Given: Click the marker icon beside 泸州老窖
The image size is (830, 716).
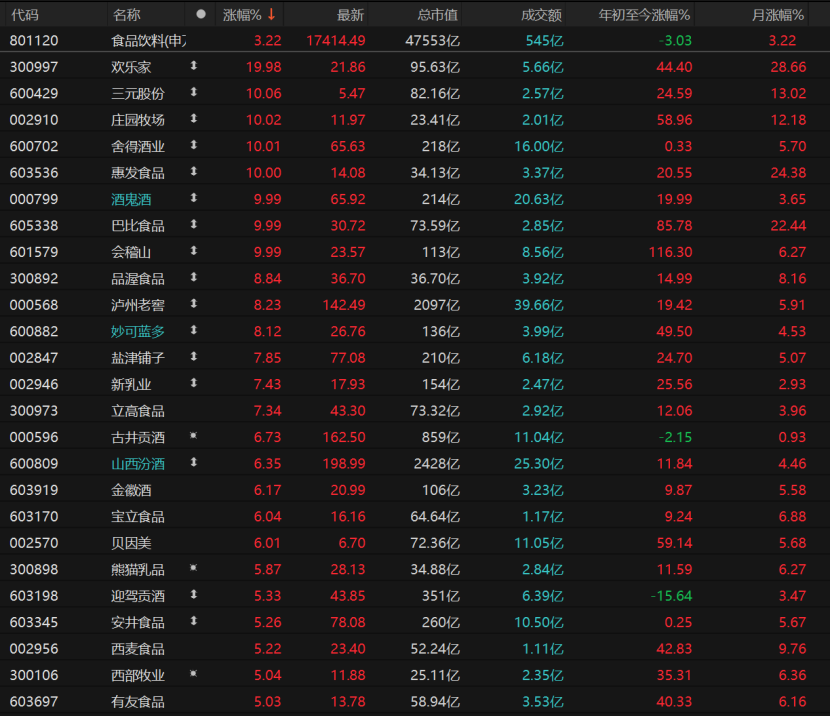Looking at the screenshot, I should point(194,304).
